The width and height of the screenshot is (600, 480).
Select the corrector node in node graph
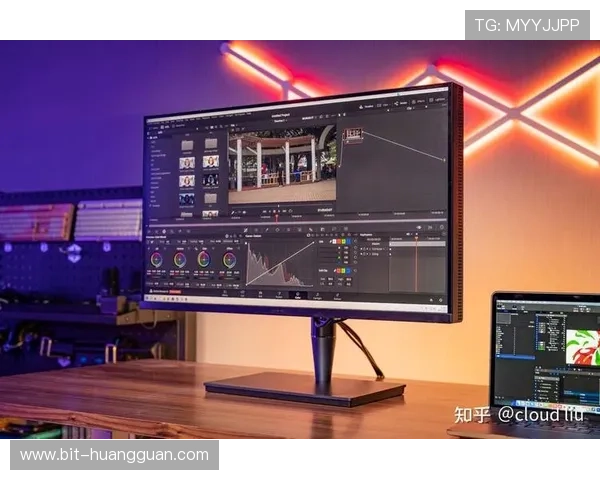[x=353, y=134]
